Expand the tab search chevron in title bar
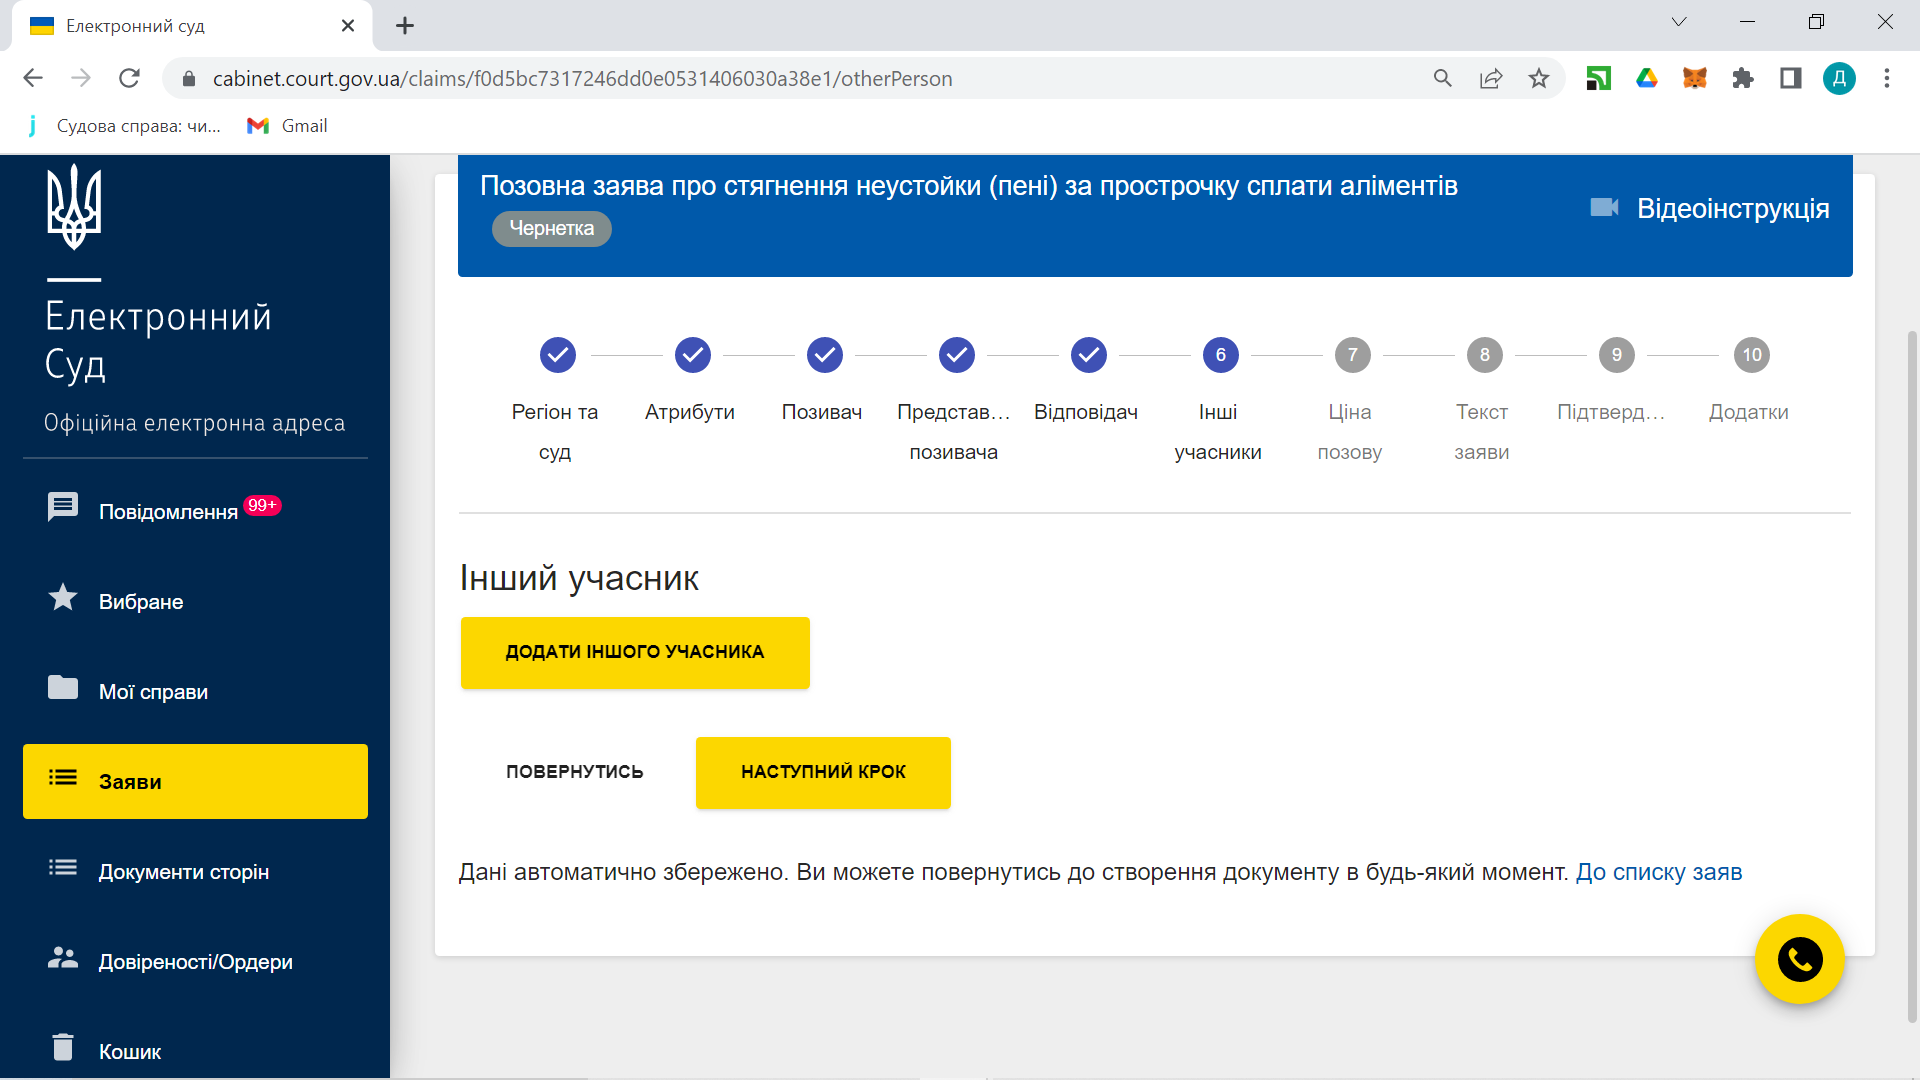Viewport: 1920px width, 1080px height. click(1678, 22)
